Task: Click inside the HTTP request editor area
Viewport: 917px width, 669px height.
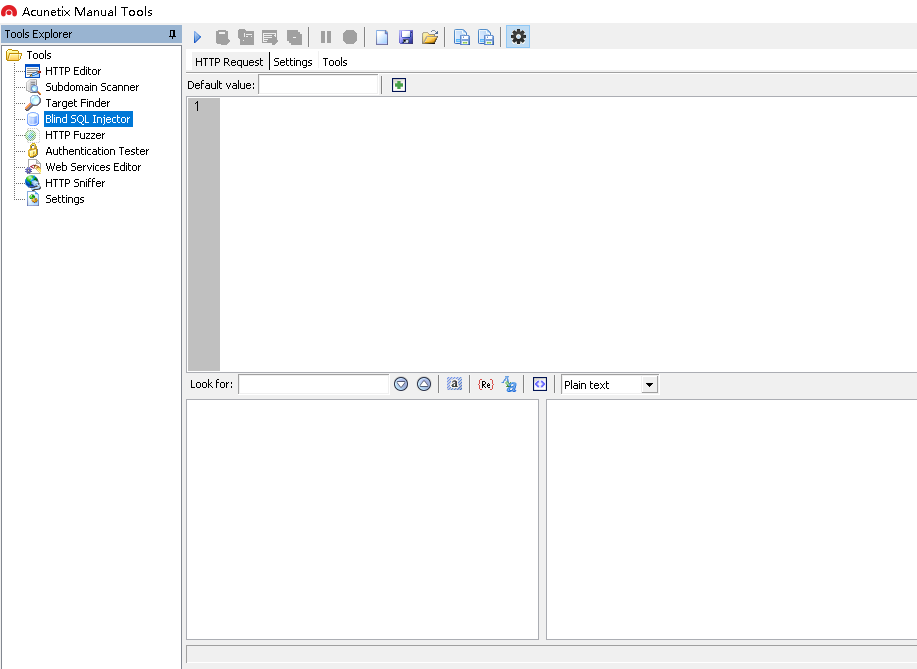Action: click(568, 234)
